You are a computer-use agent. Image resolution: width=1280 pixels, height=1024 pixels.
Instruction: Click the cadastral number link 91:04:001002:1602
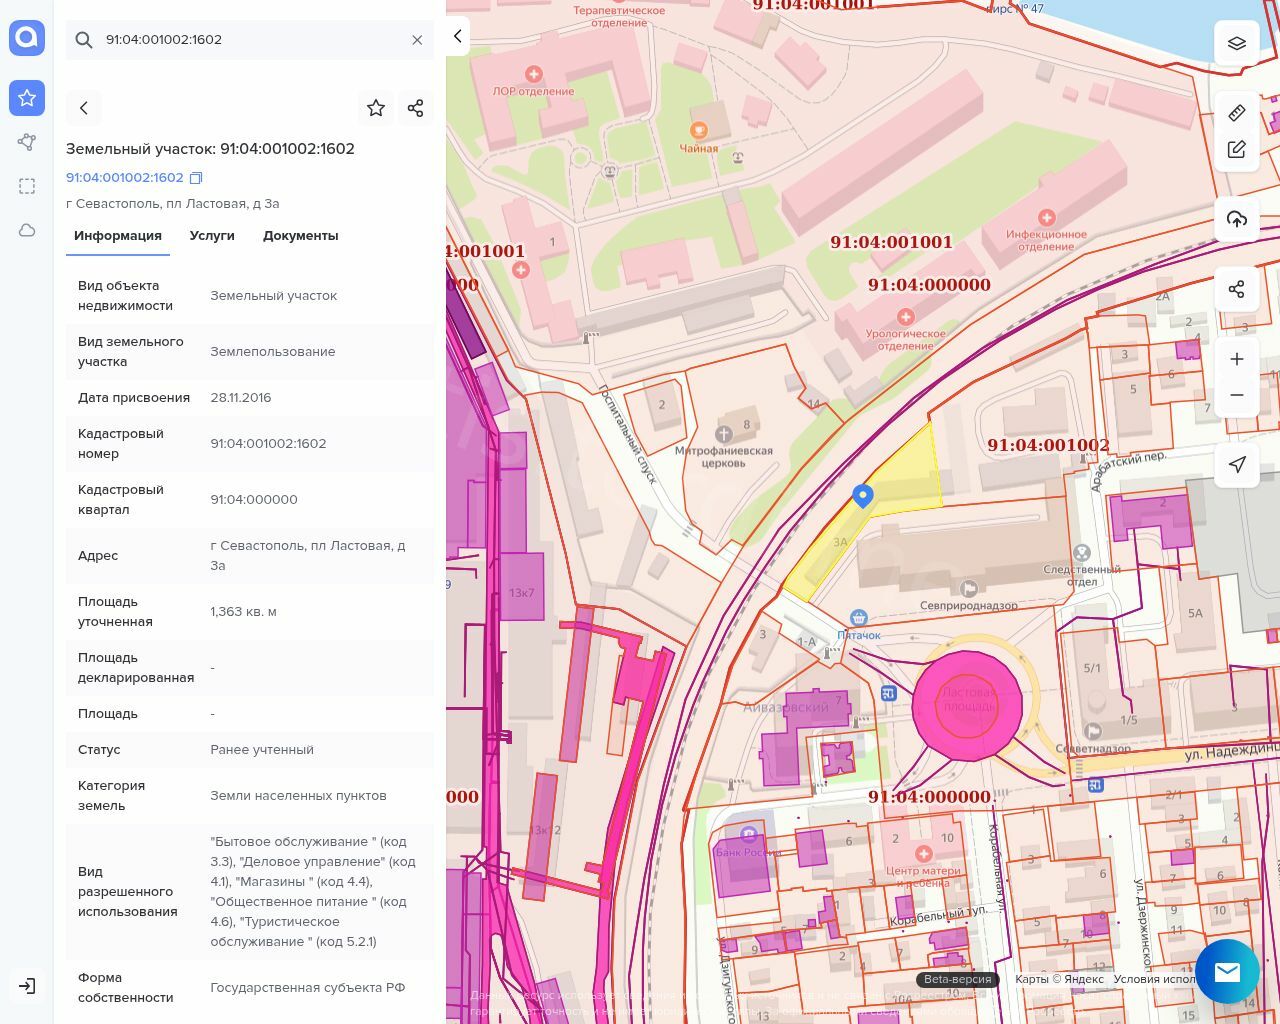(125, 178)
